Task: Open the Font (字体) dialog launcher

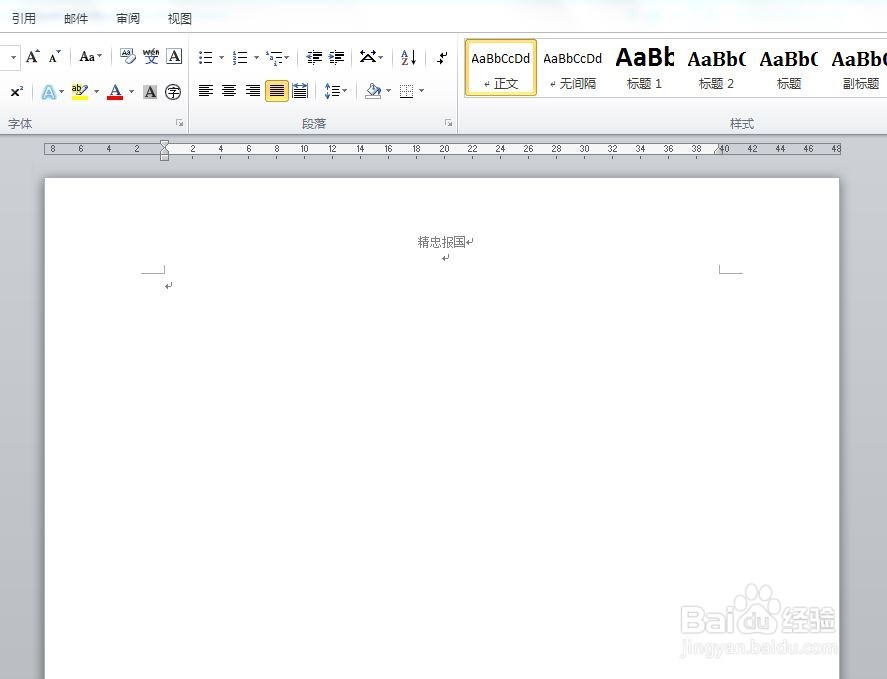Action: click(180, 123)
